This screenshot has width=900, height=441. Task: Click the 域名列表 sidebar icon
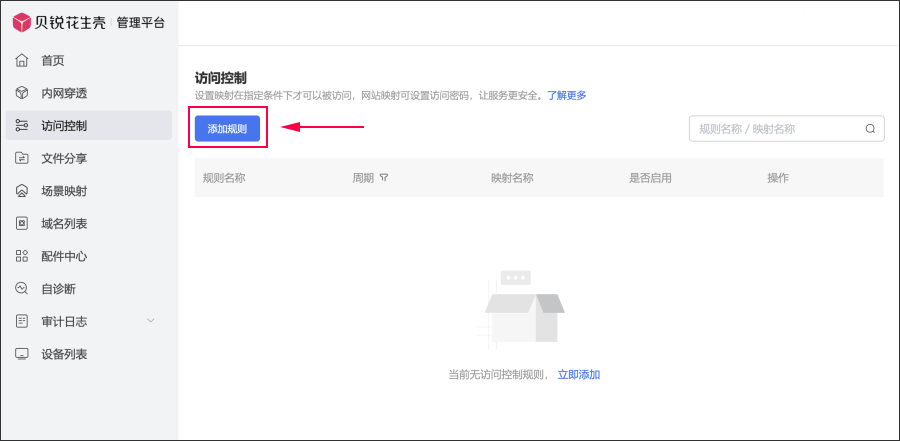(x=22, y=224)
